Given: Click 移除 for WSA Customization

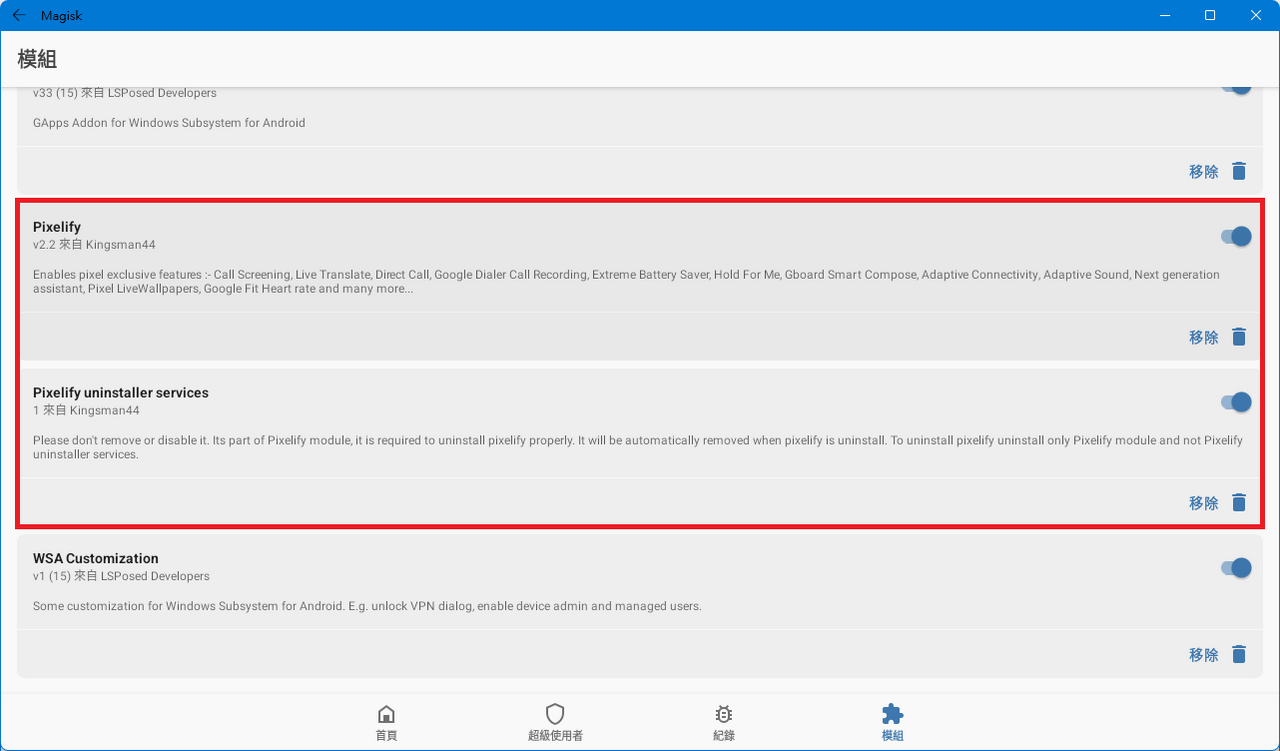Looking at the screenshot, I should [x=1218, y=655].
